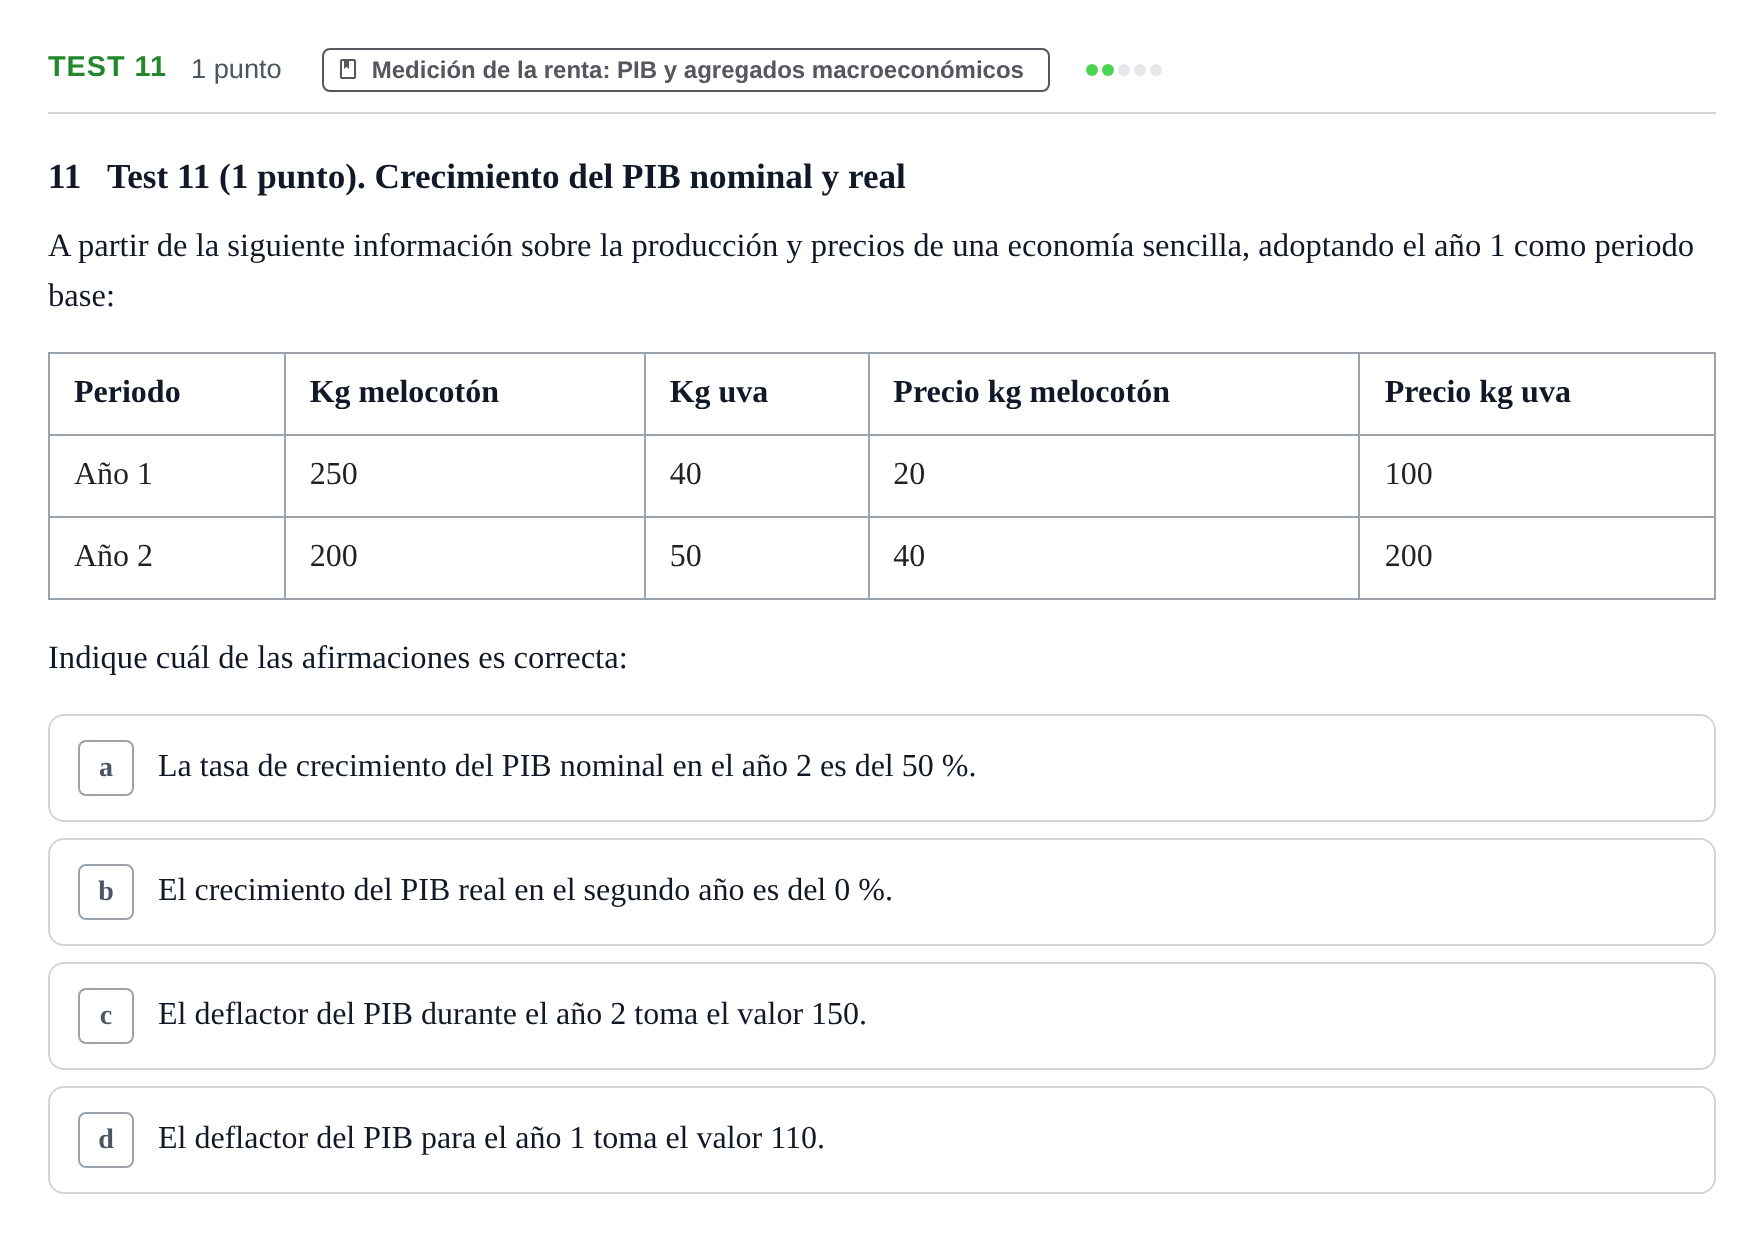1764x1244 pixels.
Task: Choose 'deflactor... año 1 toma el valor 110'
Action: click(x=881, y=1140)
